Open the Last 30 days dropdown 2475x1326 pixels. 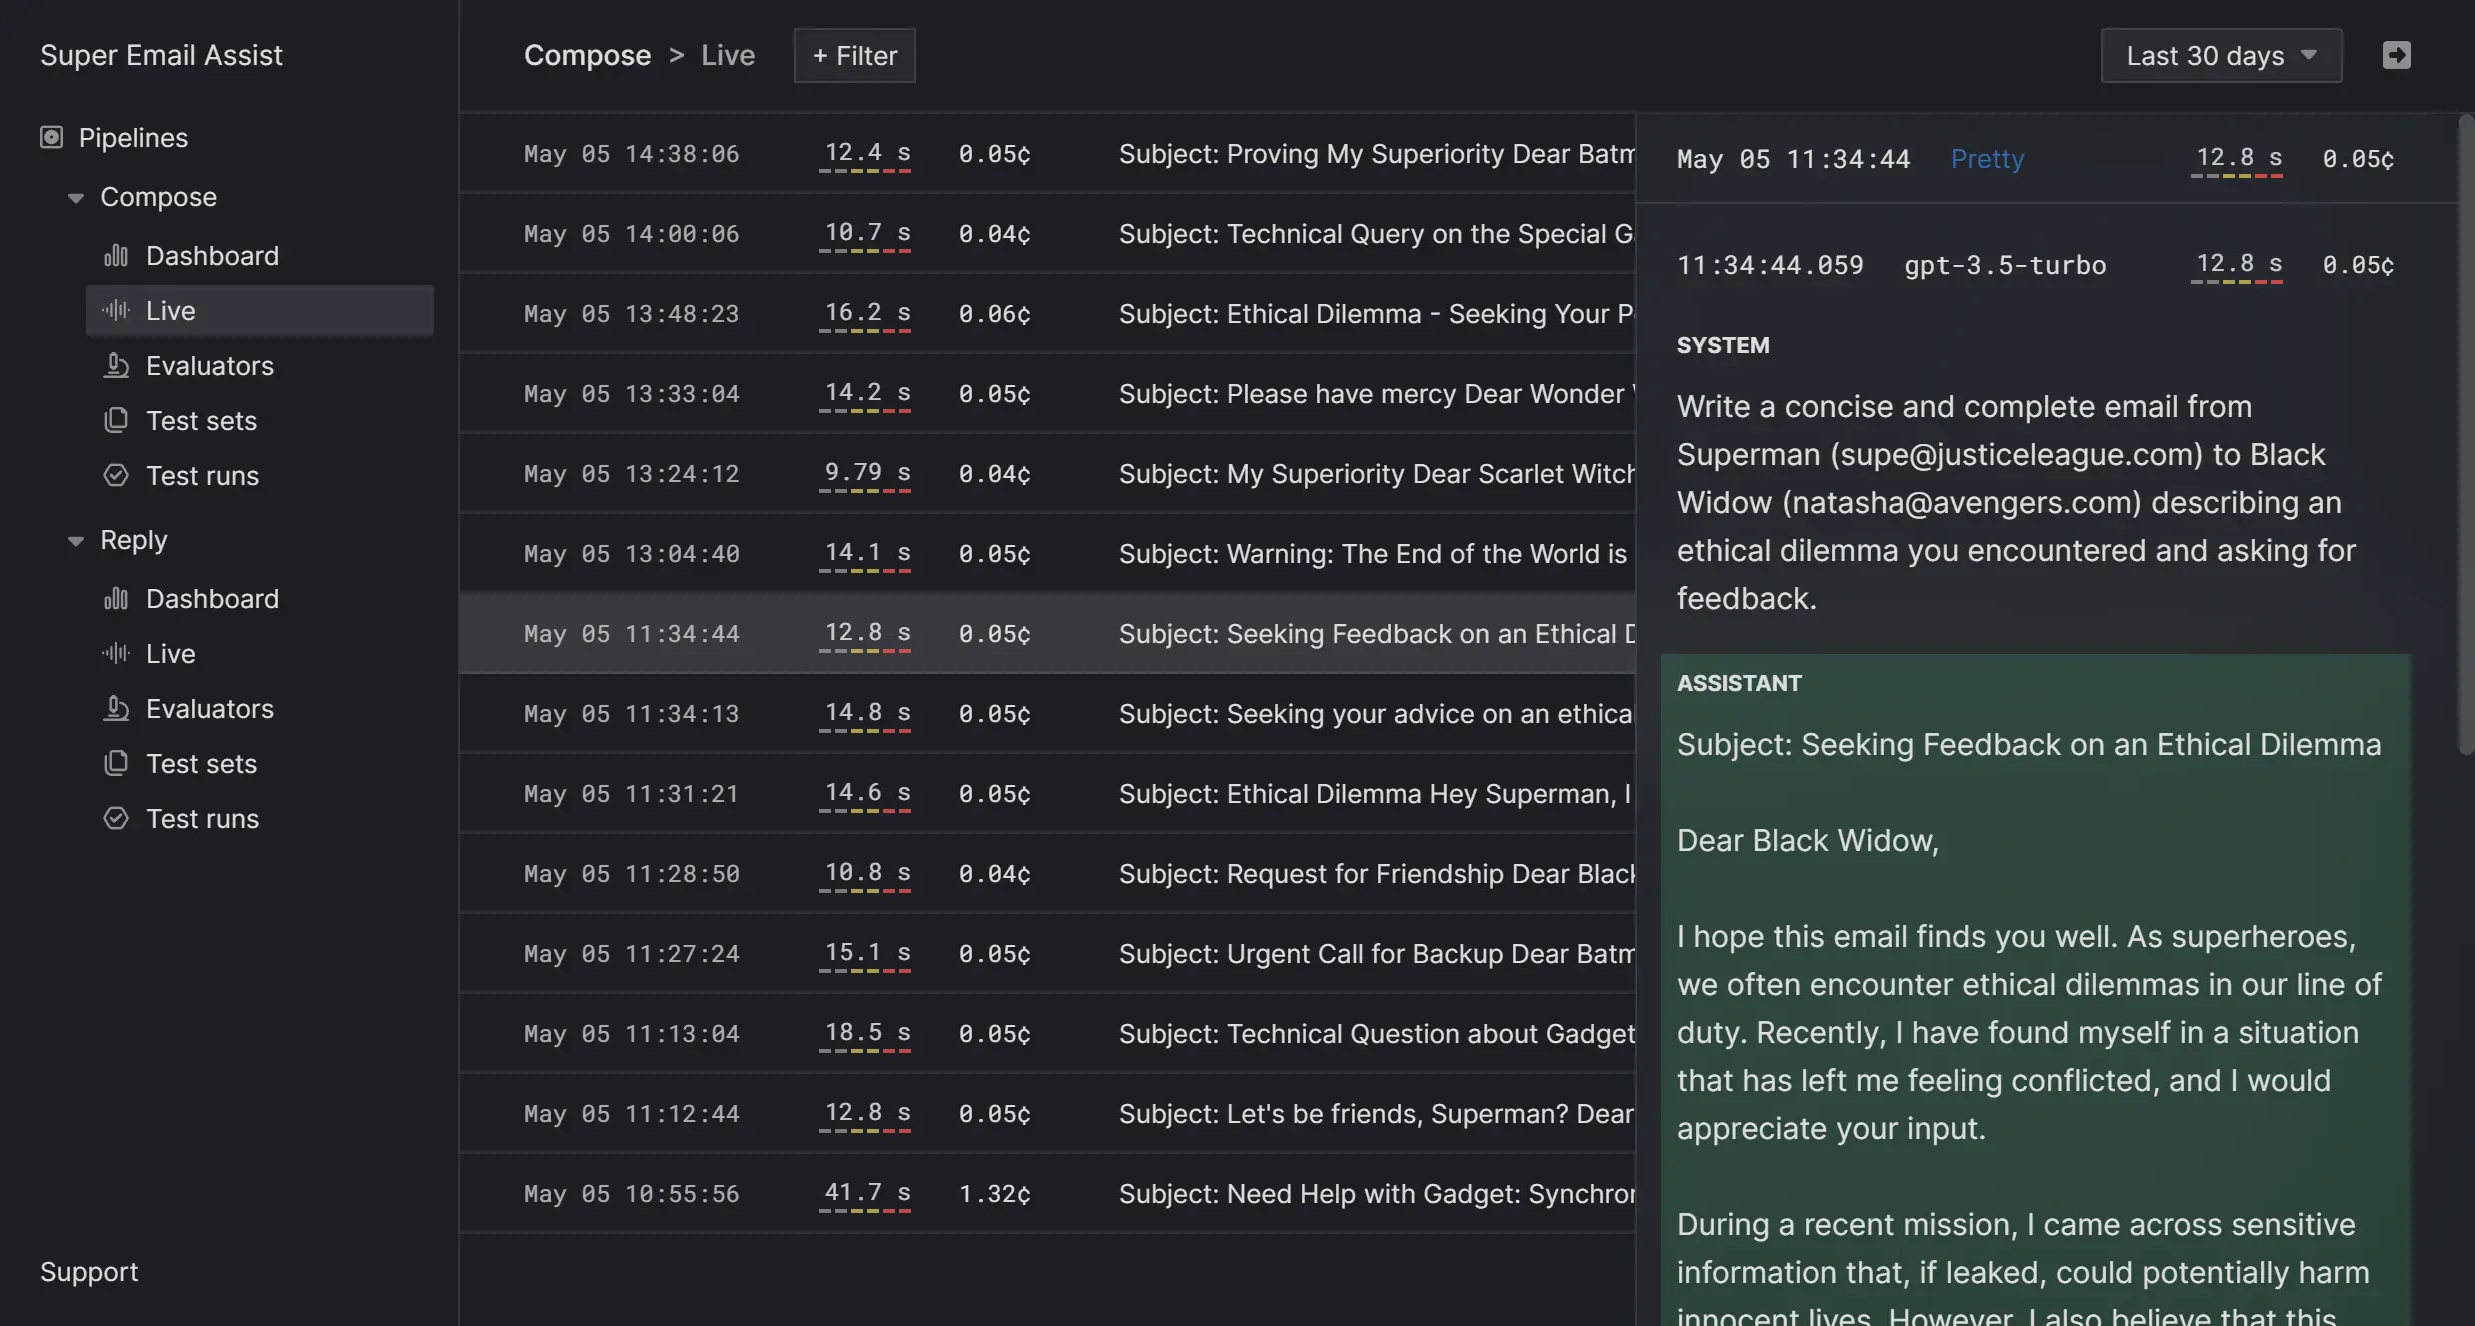point(2221,55)
